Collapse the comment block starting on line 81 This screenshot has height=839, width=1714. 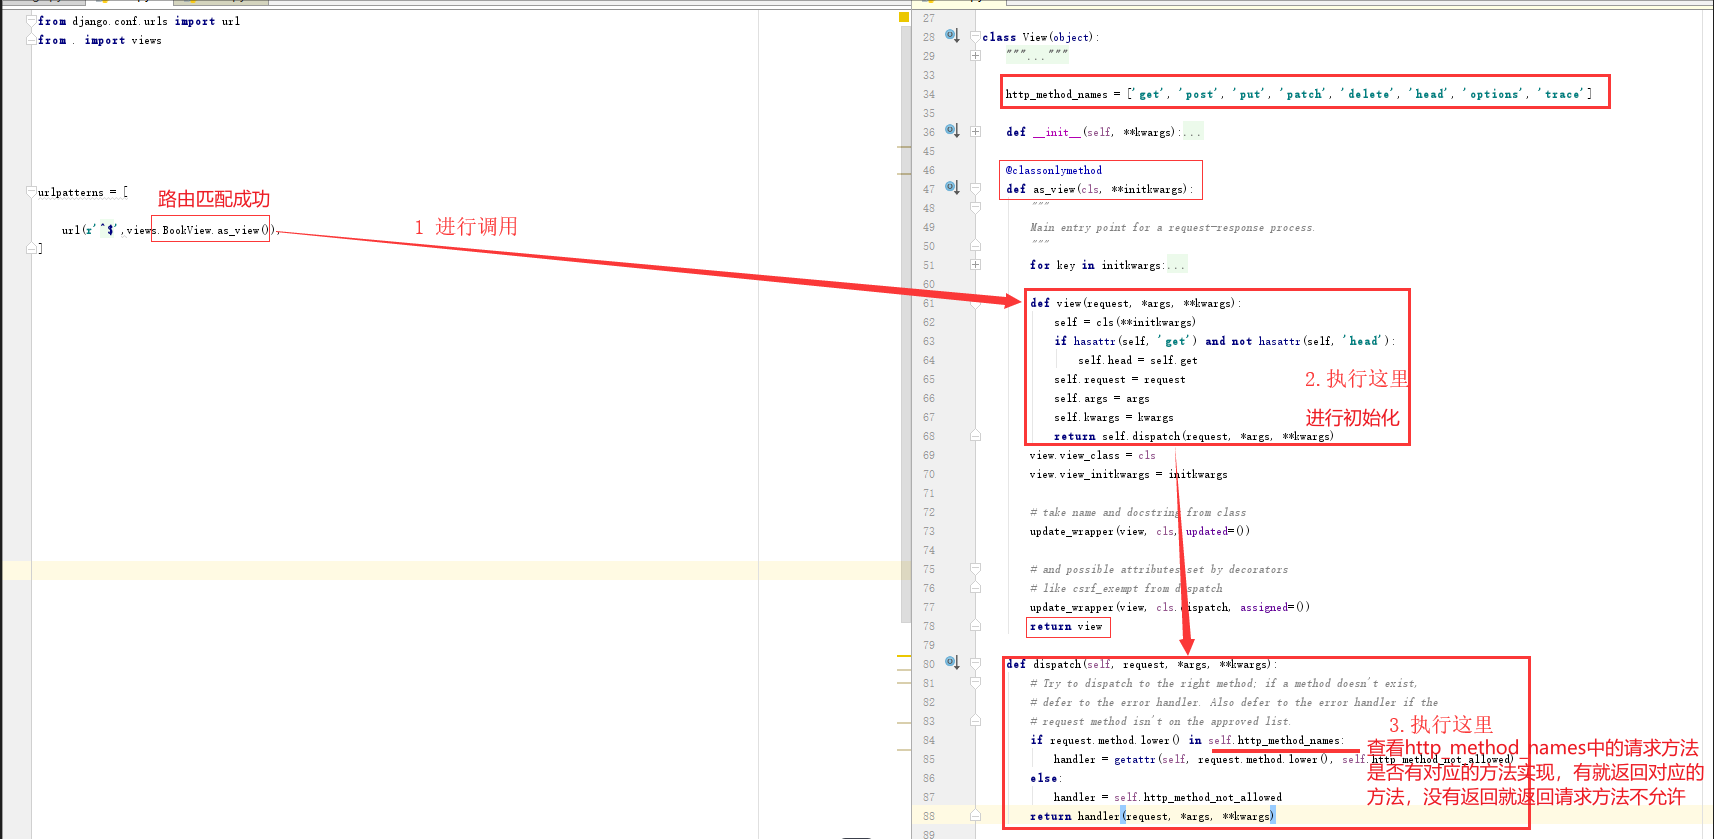click(x=975, y=683)
